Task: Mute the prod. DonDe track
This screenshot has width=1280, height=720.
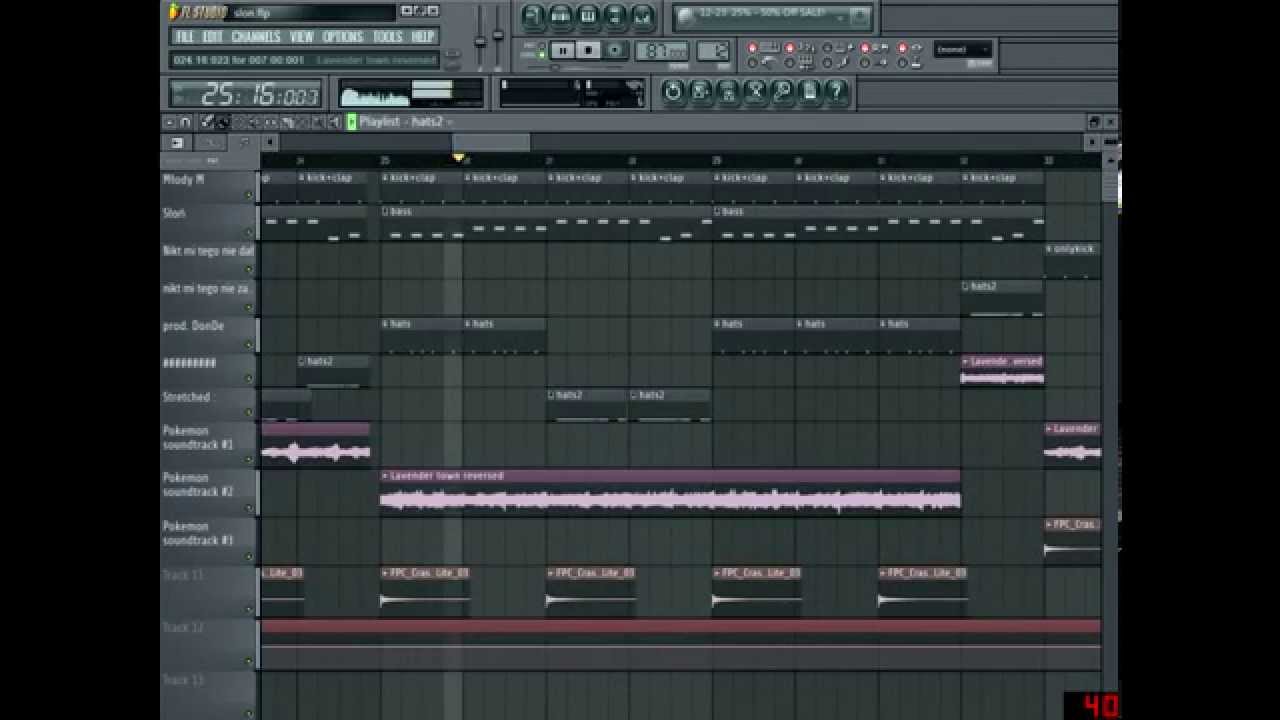Action: point(249,345)
